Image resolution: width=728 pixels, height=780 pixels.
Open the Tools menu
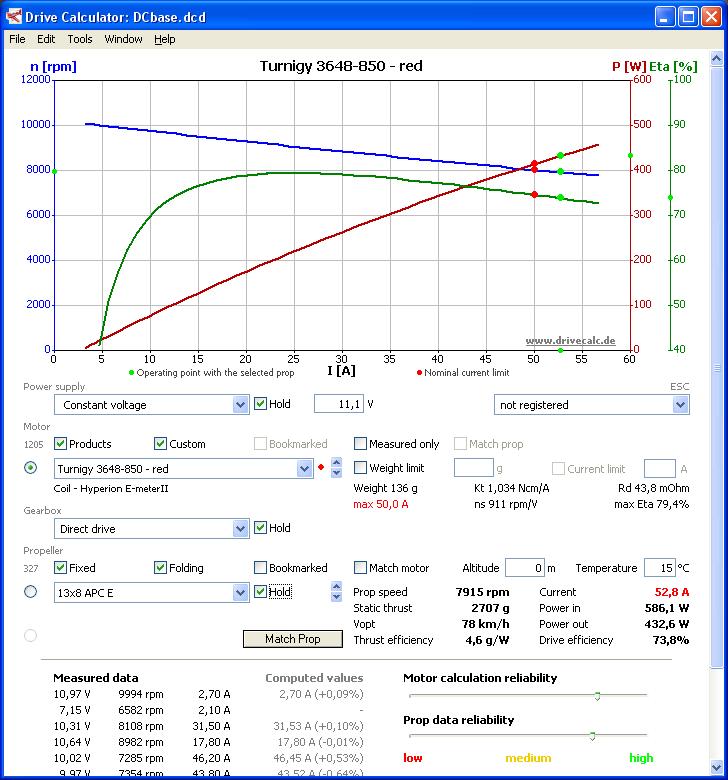tap(80, 39)
